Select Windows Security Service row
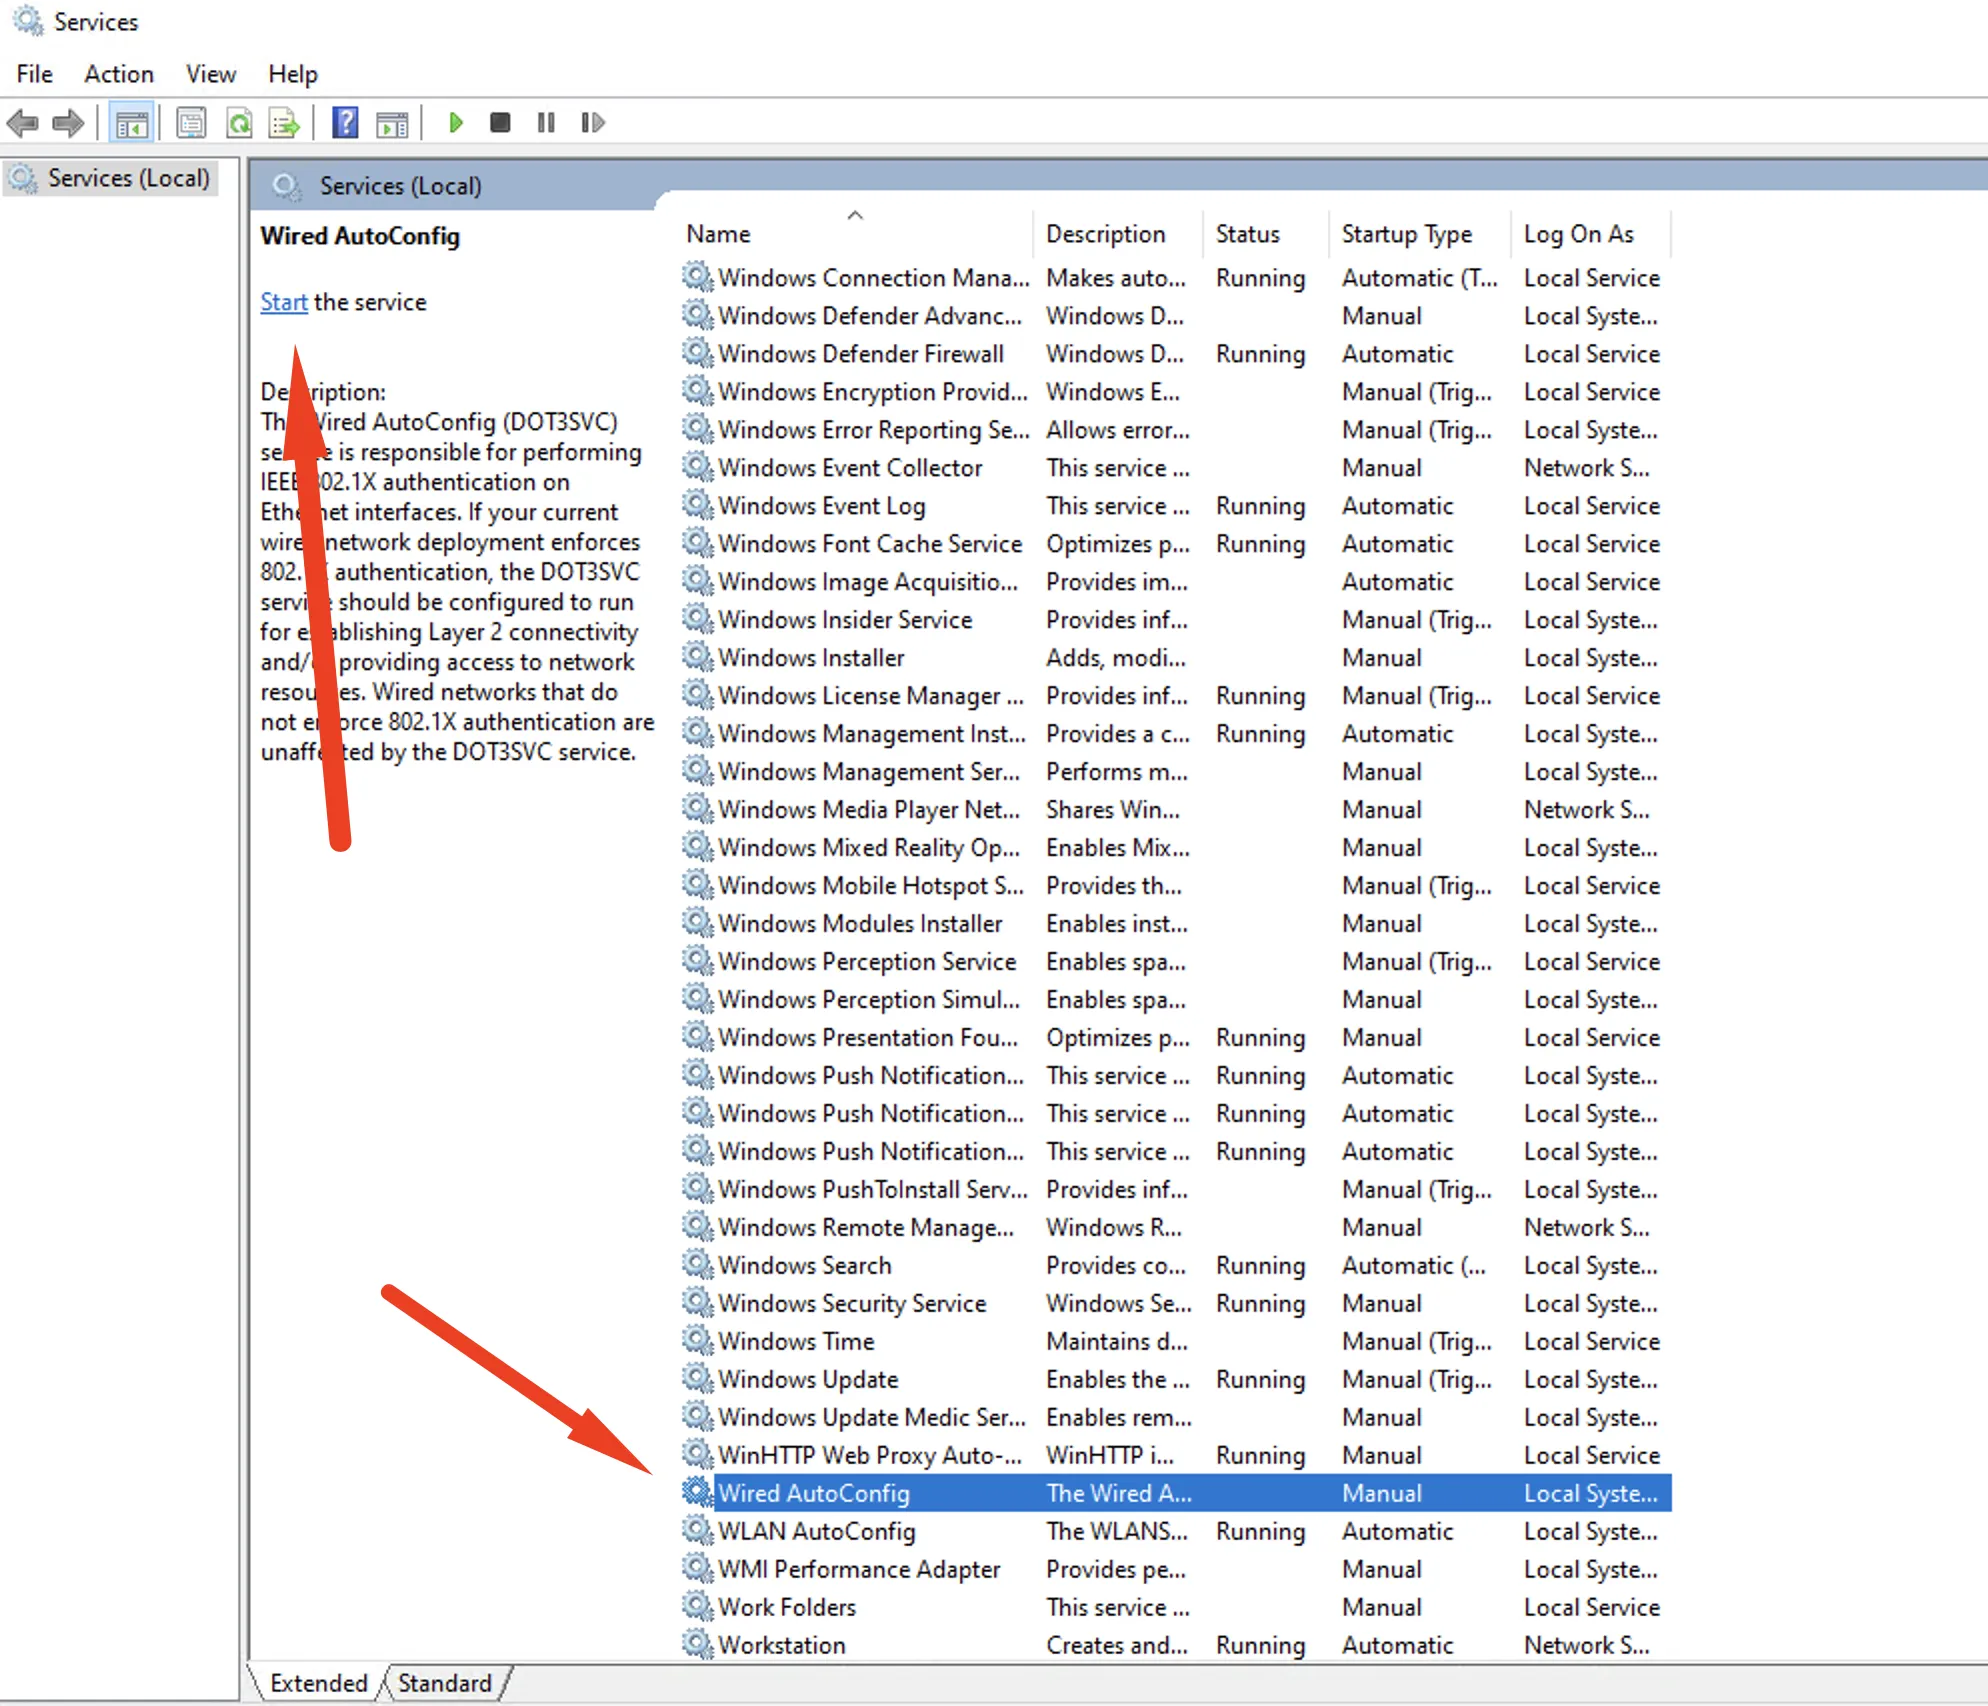 1176,1302
